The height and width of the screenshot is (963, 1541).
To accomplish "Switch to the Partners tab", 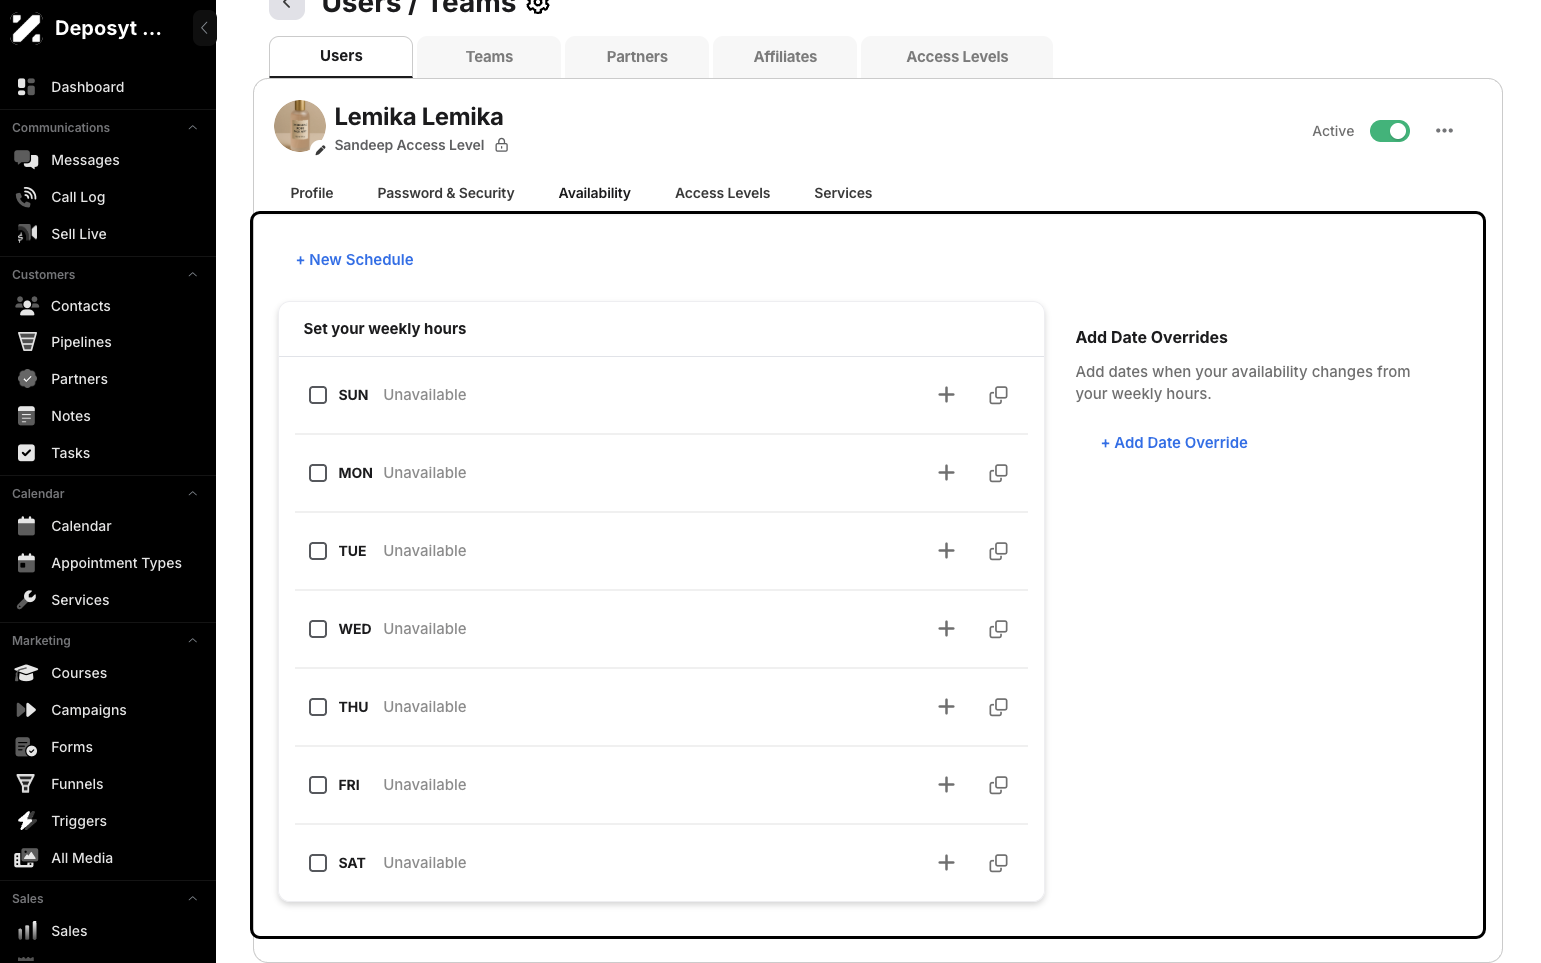I will pyautogui.click(x=637, y=57).
